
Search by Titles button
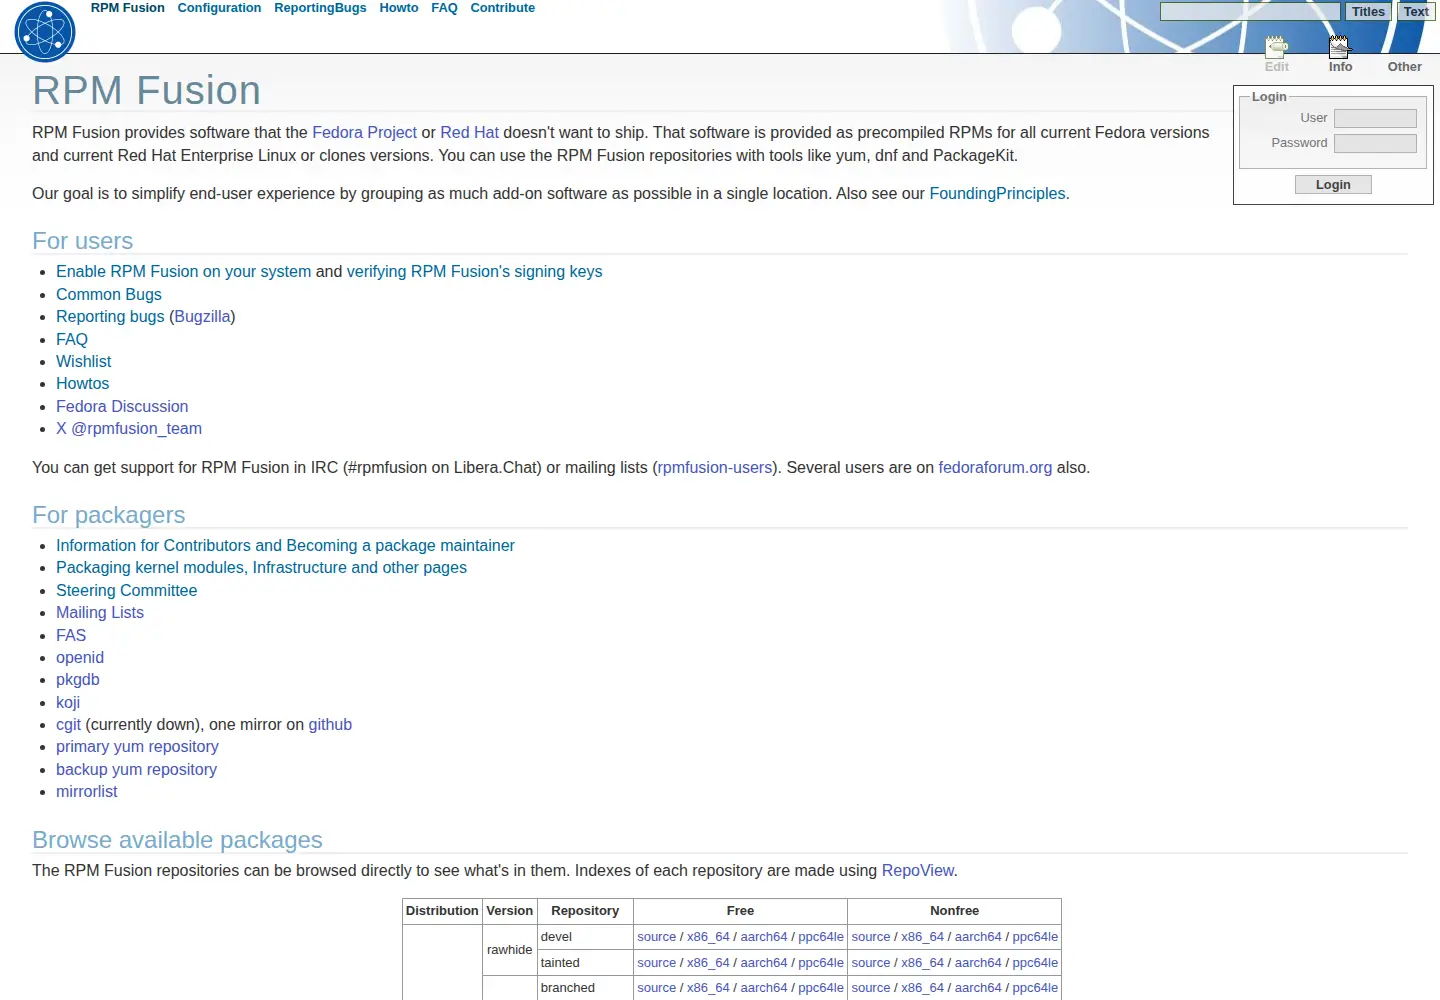(x=1368, y=12)
